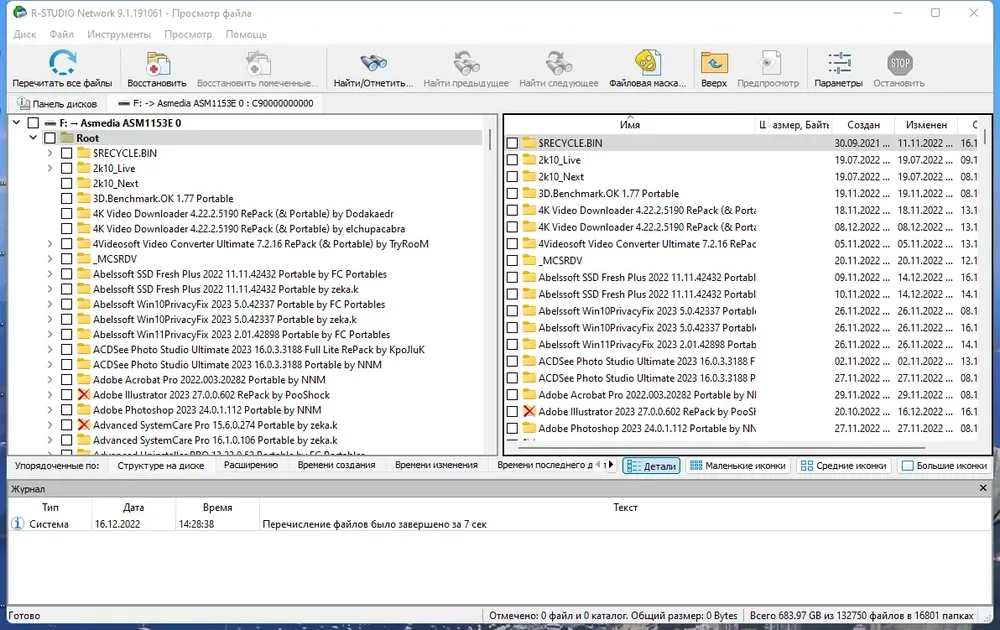Click the info icon in the Журнал row

17,524
